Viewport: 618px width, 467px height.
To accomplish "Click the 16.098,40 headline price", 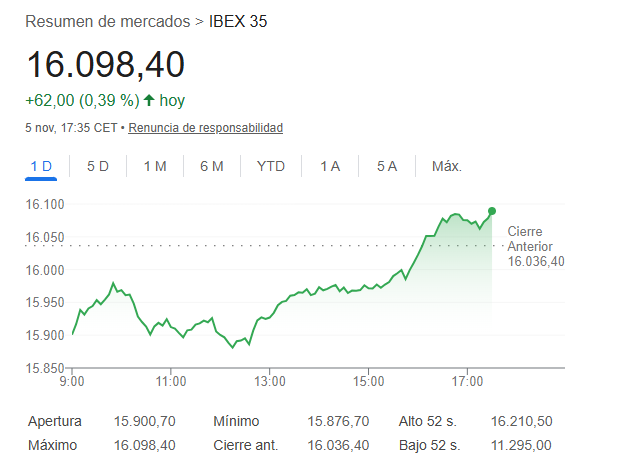I will point(105,64).
